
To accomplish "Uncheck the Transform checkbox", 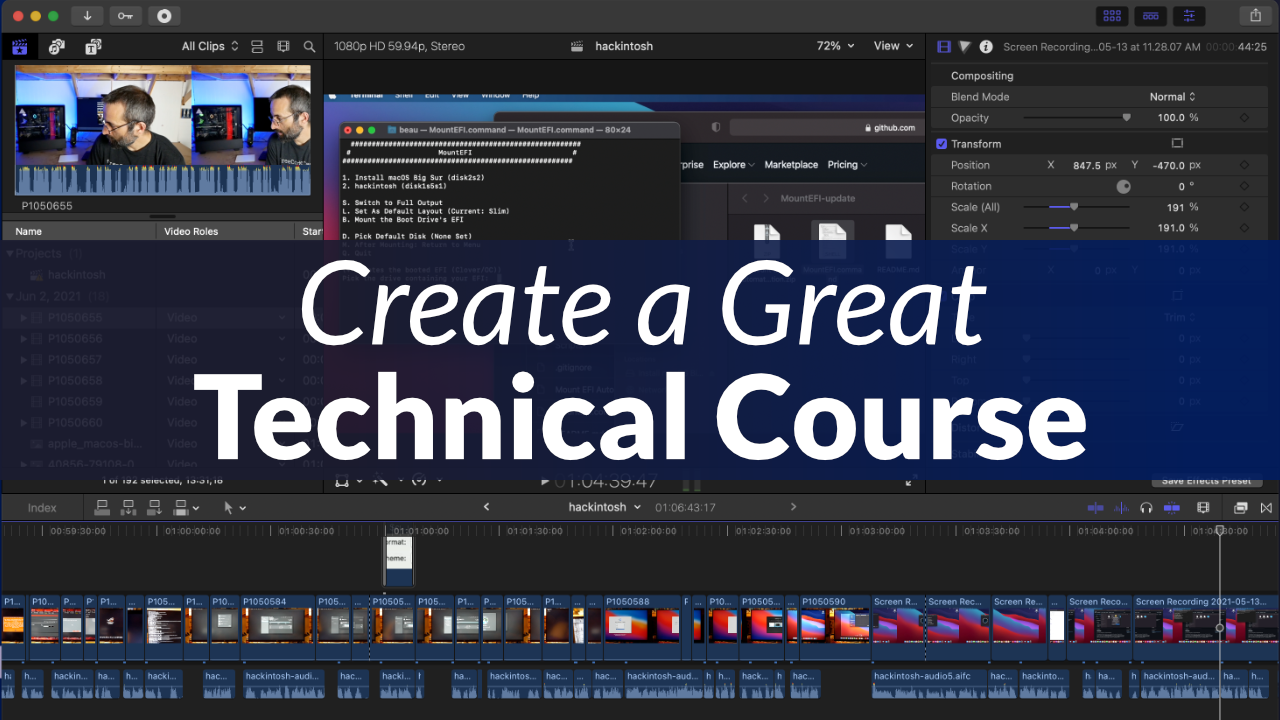I will [x=941, y=144].
